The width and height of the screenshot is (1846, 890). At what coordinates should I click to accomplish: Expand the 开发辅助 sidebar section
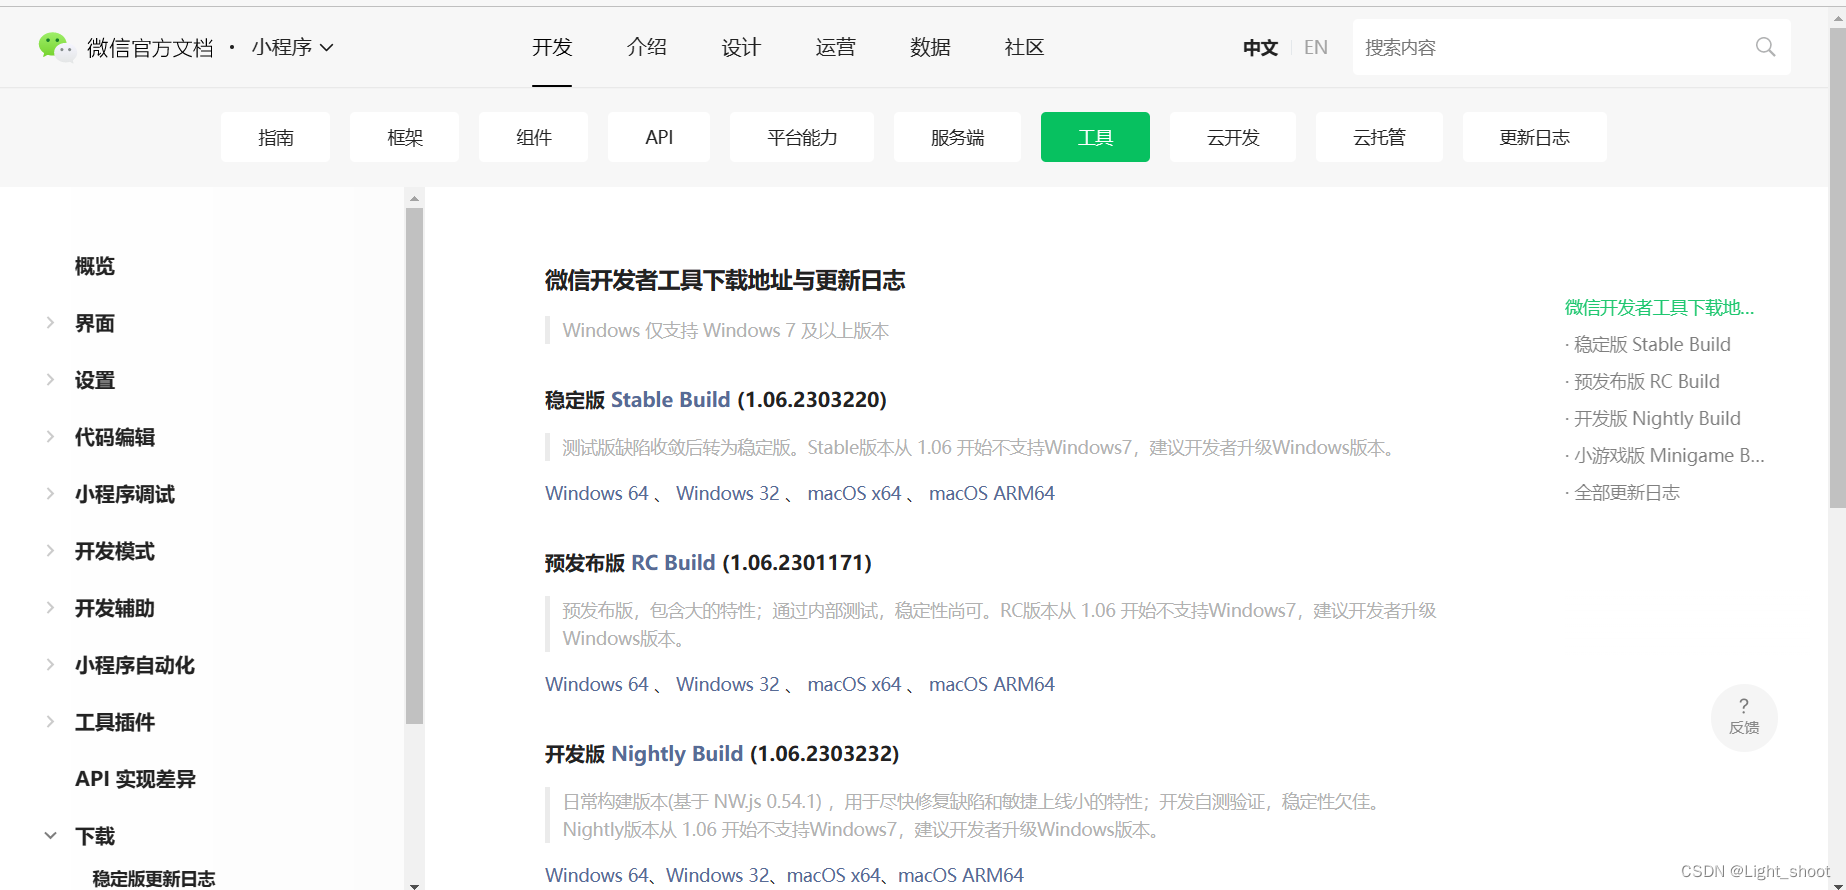[x=50, y=608]
